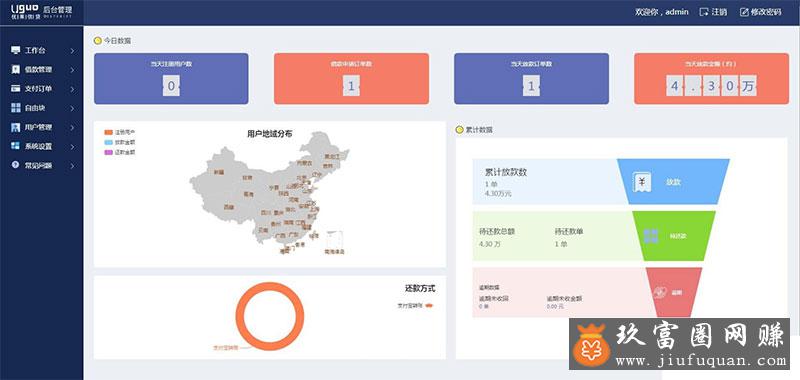Click the 常见问题 question-mark icon
Image resolution: width=800 pixels, height=380 pixels.
(x=15, y=165)
